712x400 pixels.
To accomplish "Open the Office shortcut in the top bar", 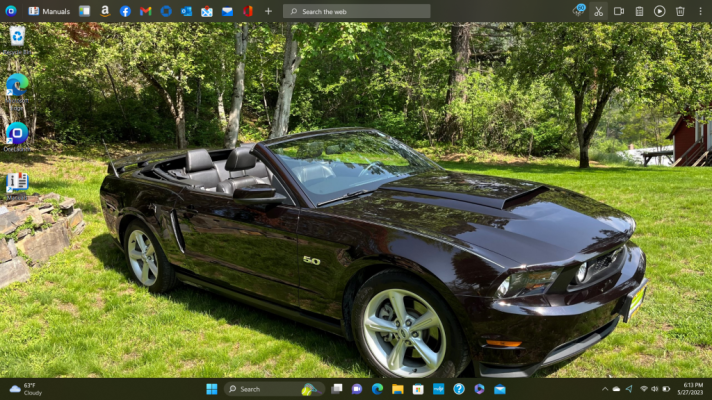I will point(248,11).
